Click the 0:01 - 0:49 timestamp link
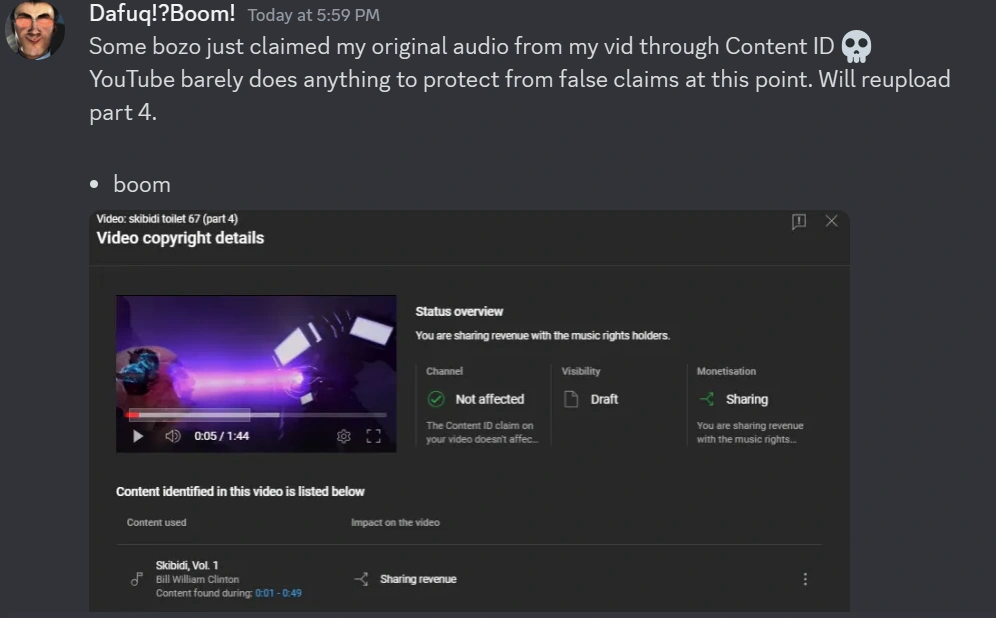 (x=278, y=593)
